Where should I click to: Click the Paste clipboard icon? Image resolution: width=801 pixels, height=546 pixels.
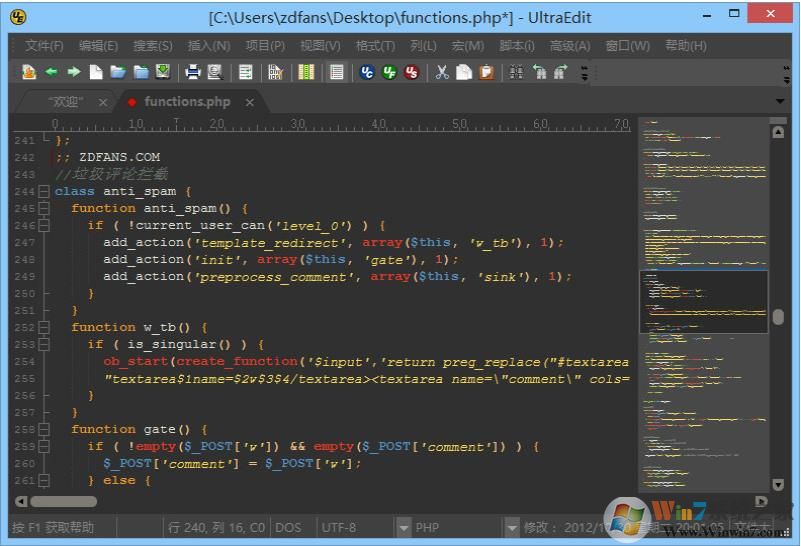pyautogui.click(x=486, y=72)
